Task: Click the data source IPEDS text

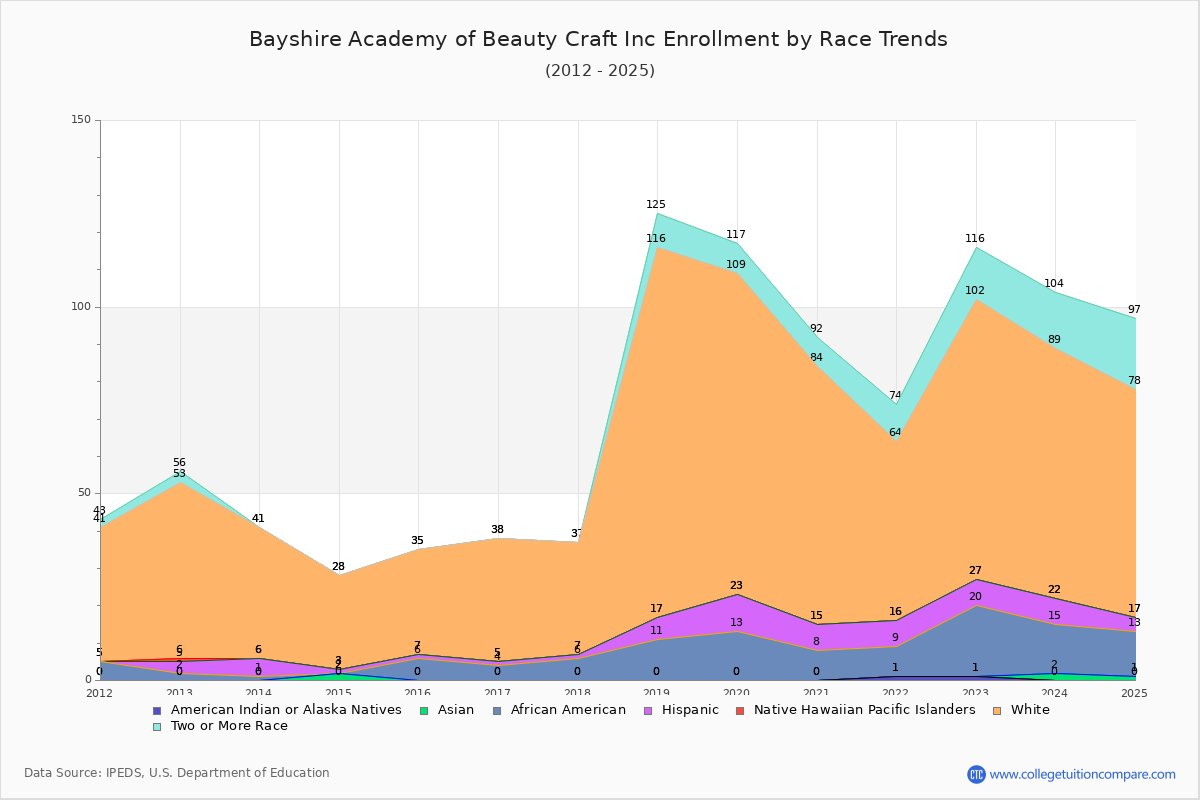Action: click(177, 773)
